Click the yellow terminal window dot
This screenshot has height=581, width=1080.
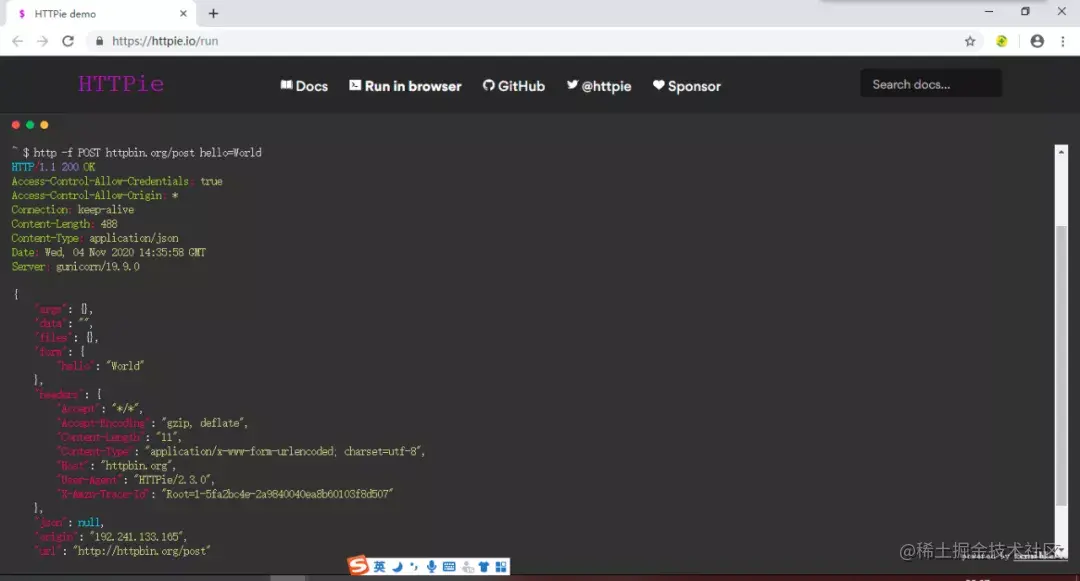[45, 125]
